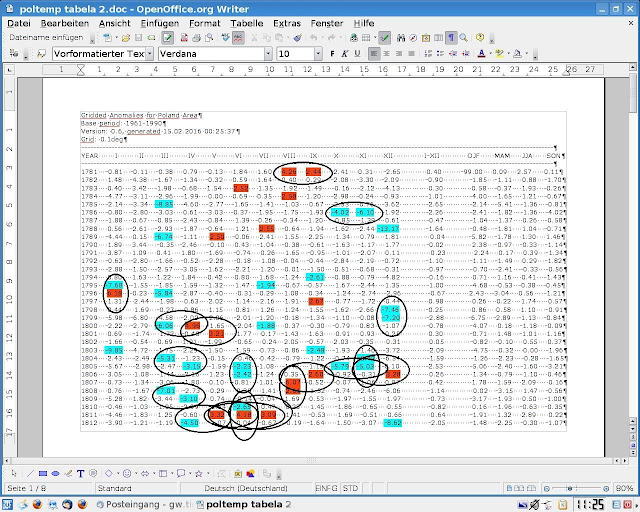The width and height of the screenshot is (640, 512).
Task: Select the Text drawing tool
Action: (x=80, y=474)
